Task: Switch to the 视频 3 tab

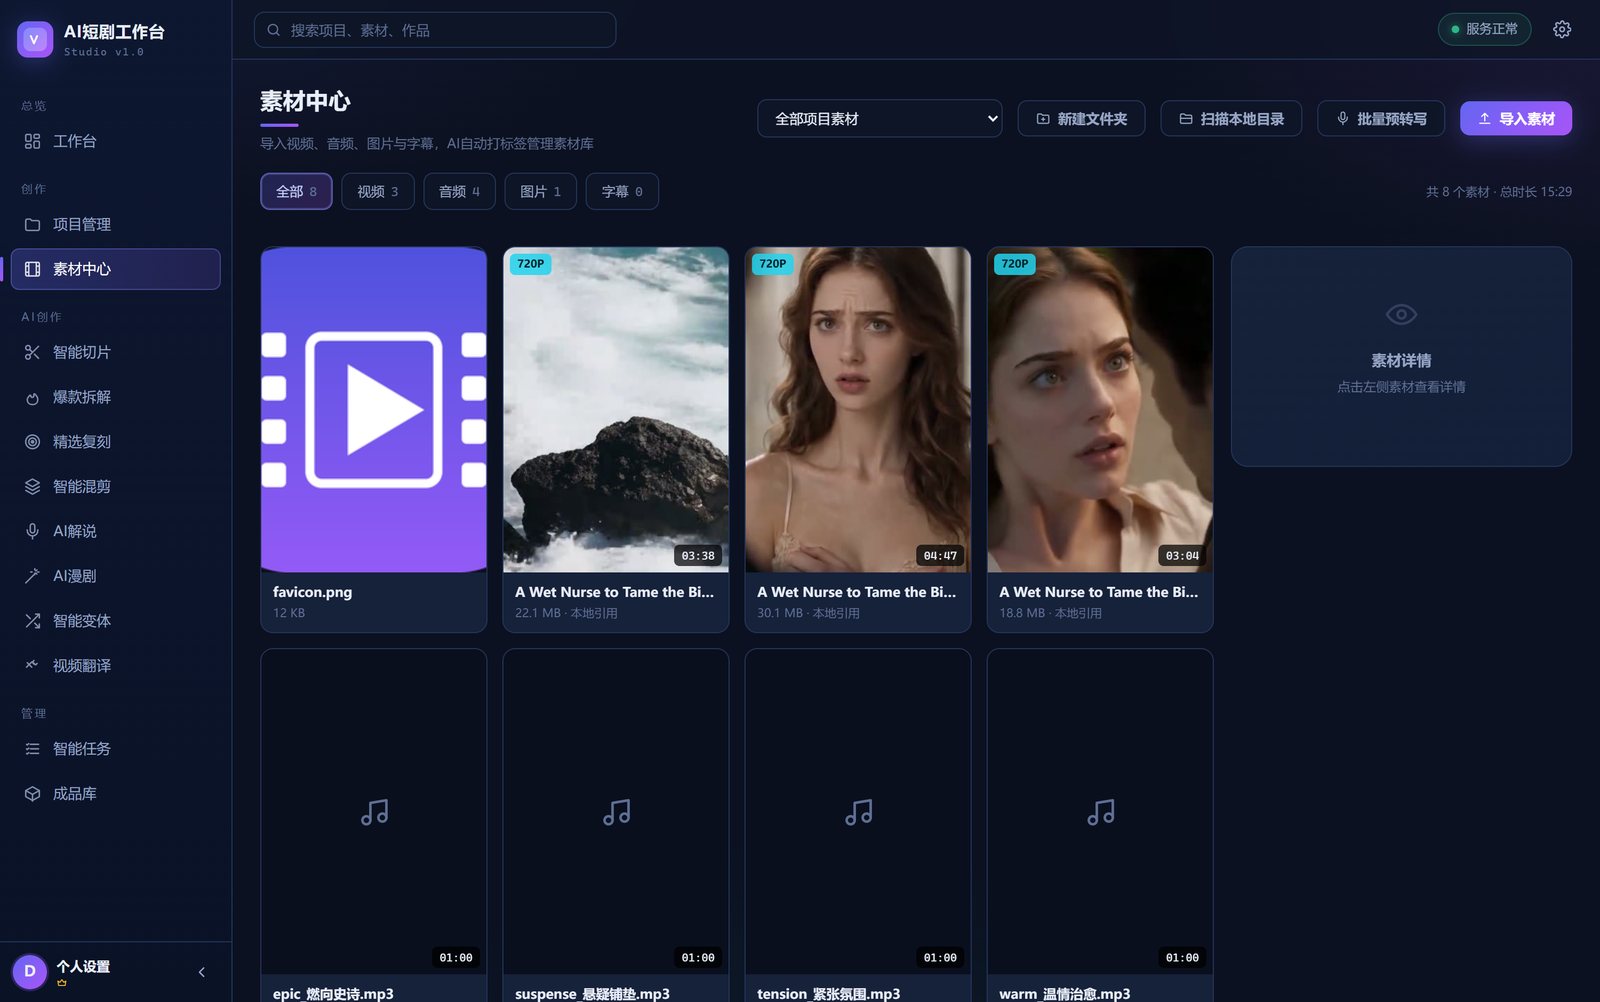Action: [x=378, y=192]
